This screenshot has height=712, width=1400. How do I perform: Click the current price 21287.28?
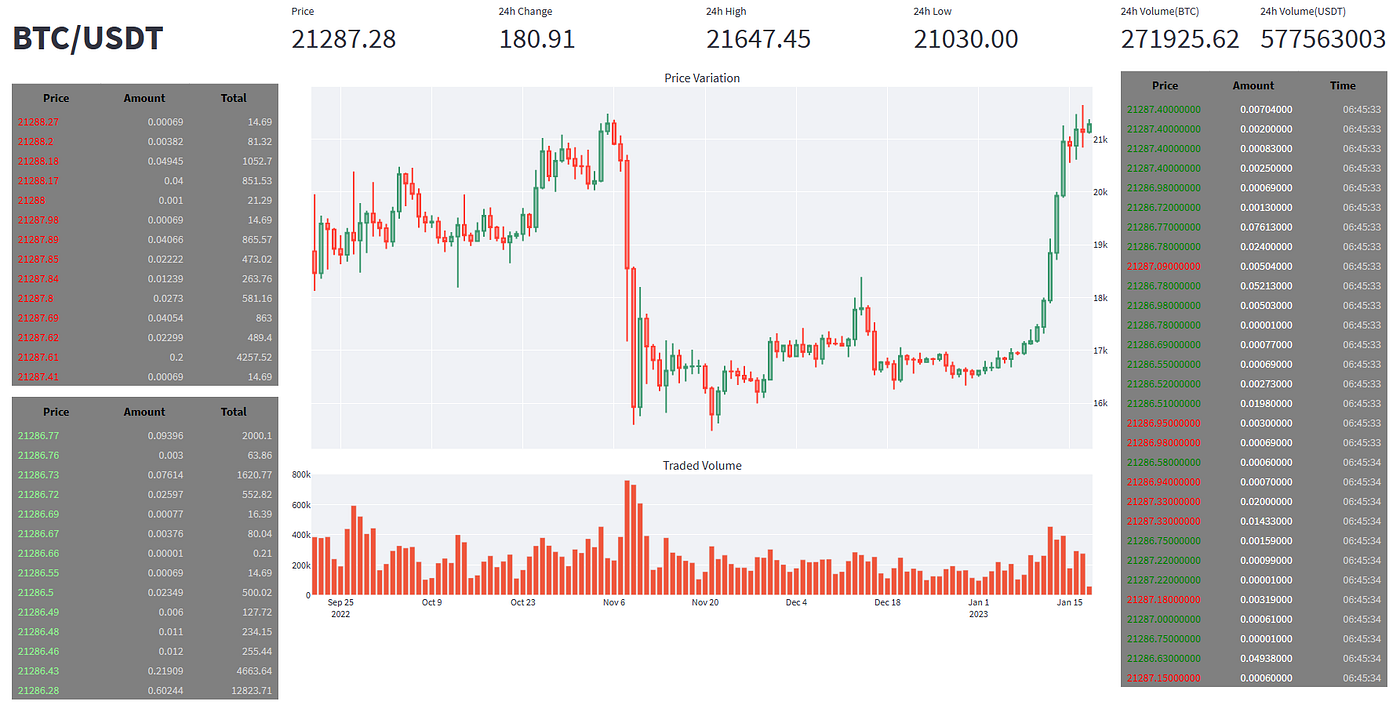344,39
